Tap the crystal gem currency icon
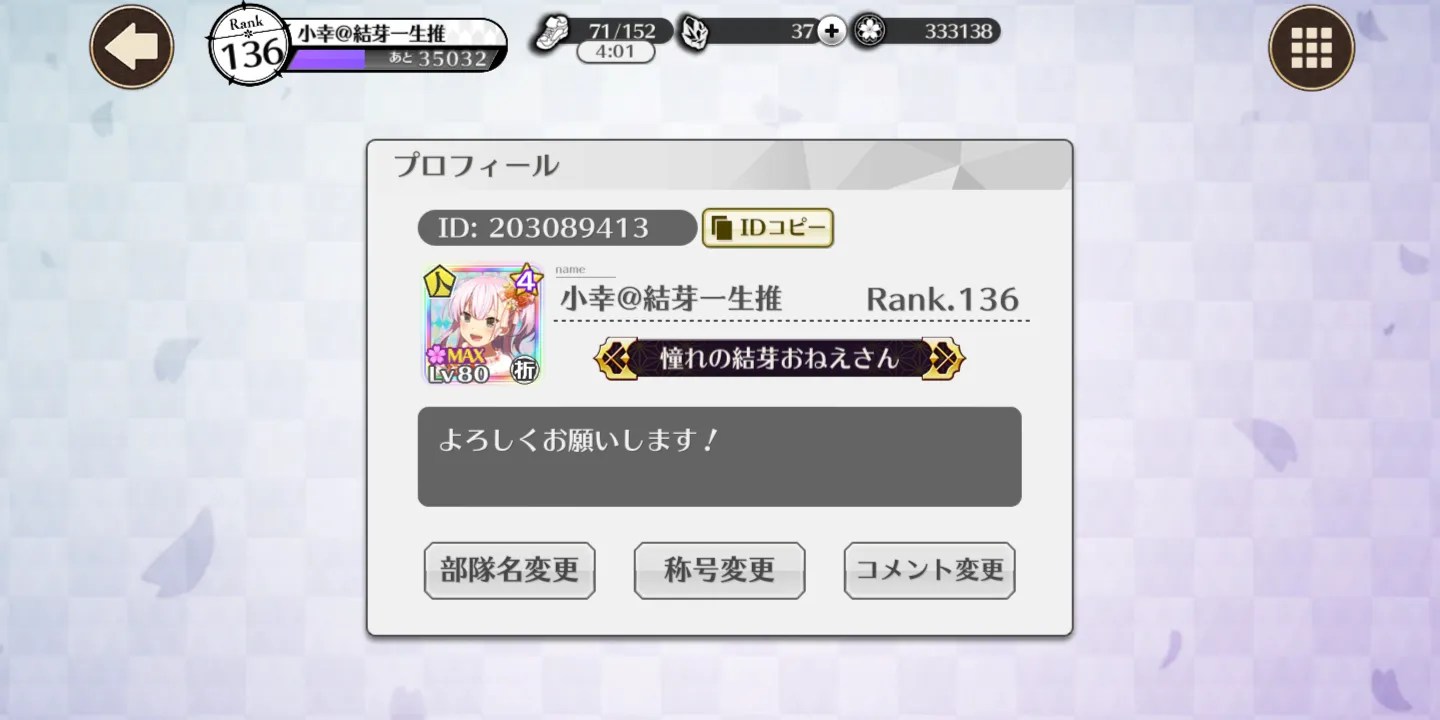Image resolution: width=1440 pixels, height=720 pixels. pyautogui.click(x=693, y=32)
